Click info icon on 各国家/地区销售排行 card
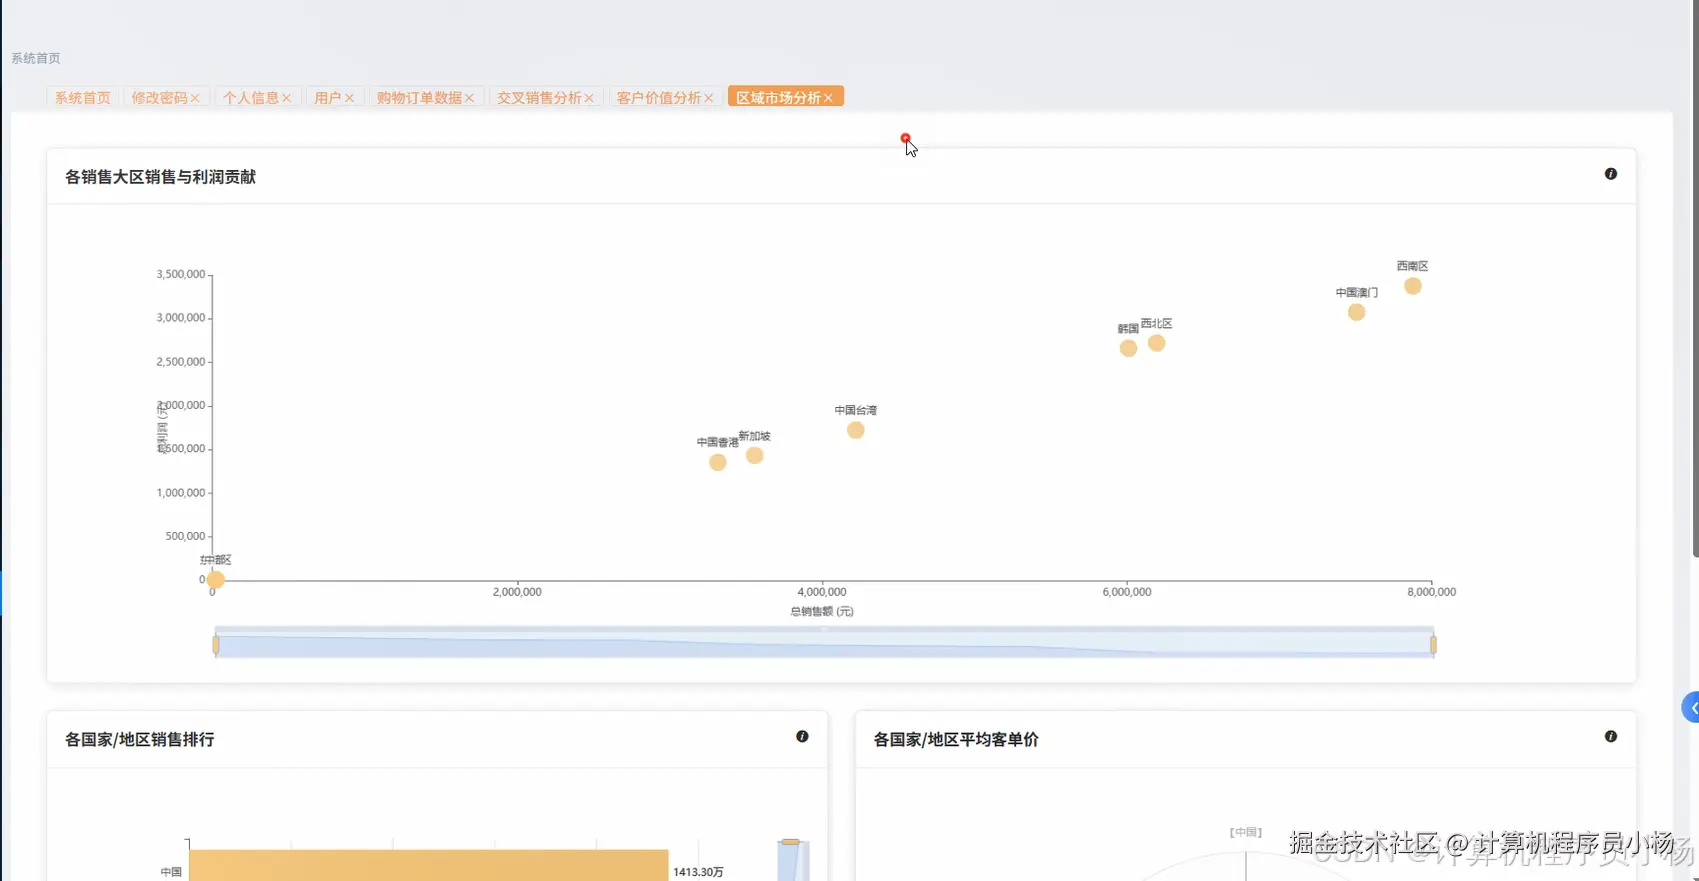Screen dimensions: 1699x881 802,736
